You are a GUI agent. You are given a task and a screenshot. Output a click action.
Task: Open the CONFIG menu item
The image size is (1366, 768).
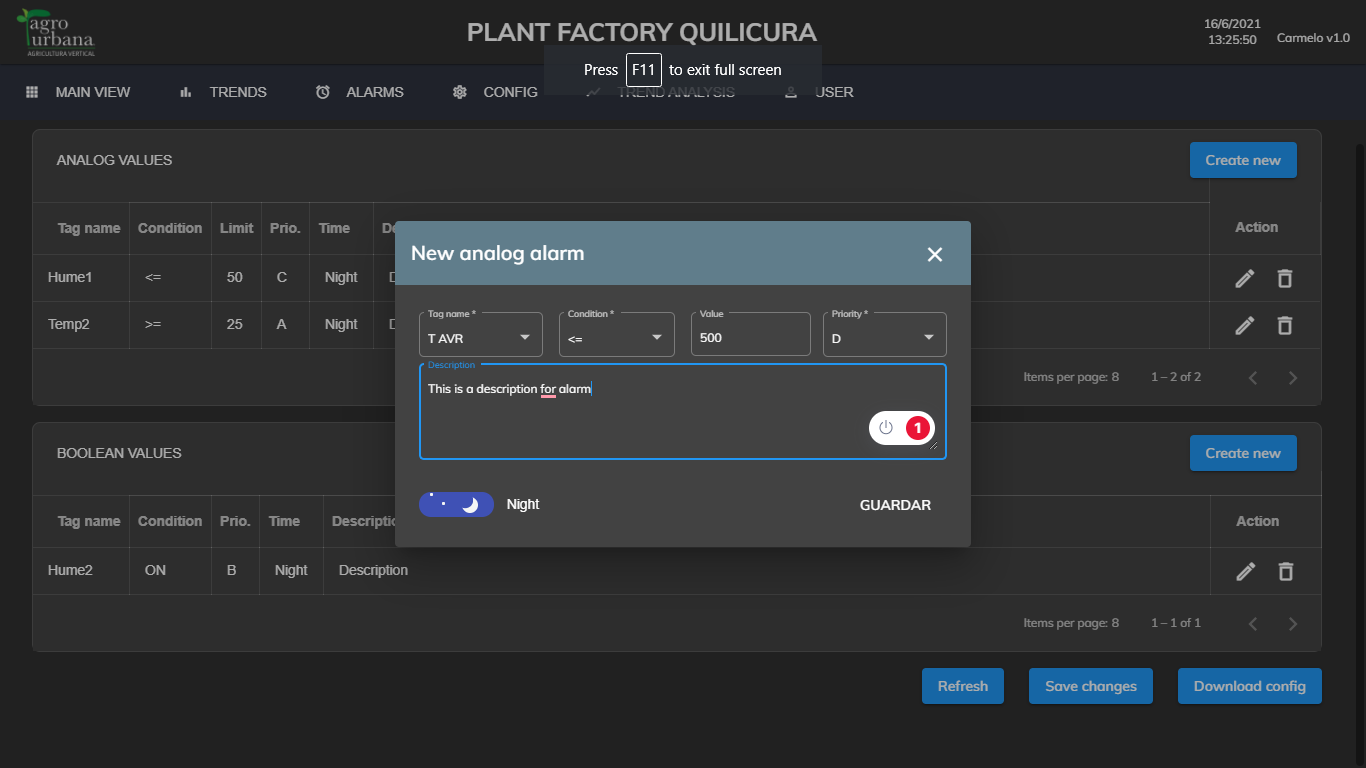click(510, 92)
